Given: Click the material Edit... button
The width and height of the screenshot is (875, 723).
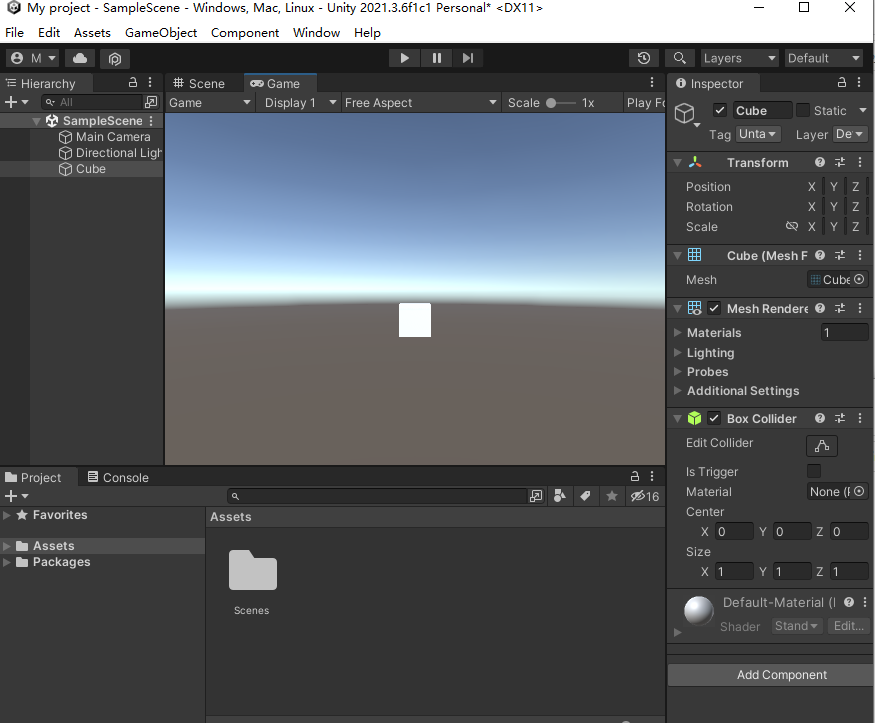Looking at the screenshot, I should point(848,626).
